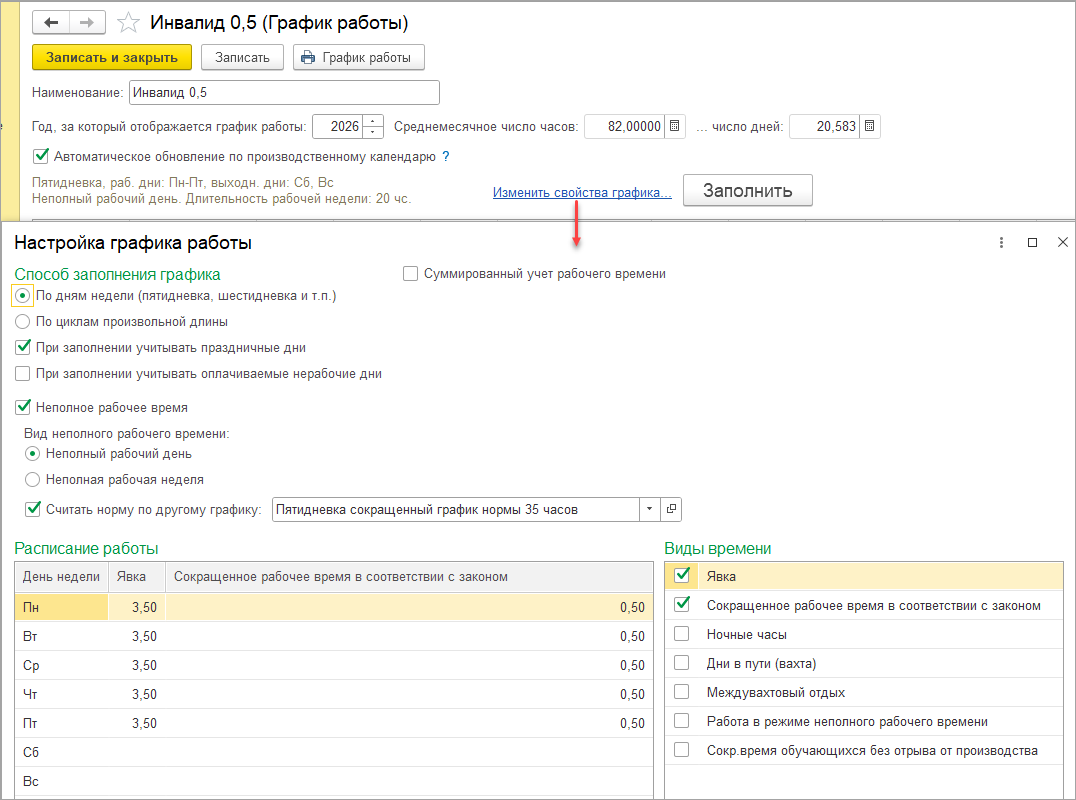Toggle the paid non-working days checkbox

[x=23, y=373]
